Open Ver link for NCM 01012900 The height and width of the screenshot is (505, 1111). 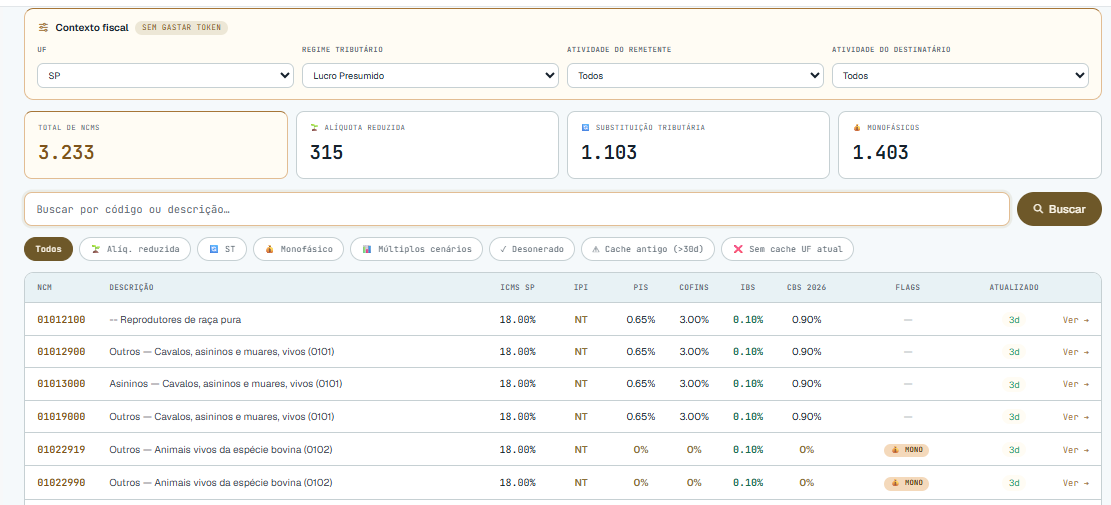click(1076, 352)
